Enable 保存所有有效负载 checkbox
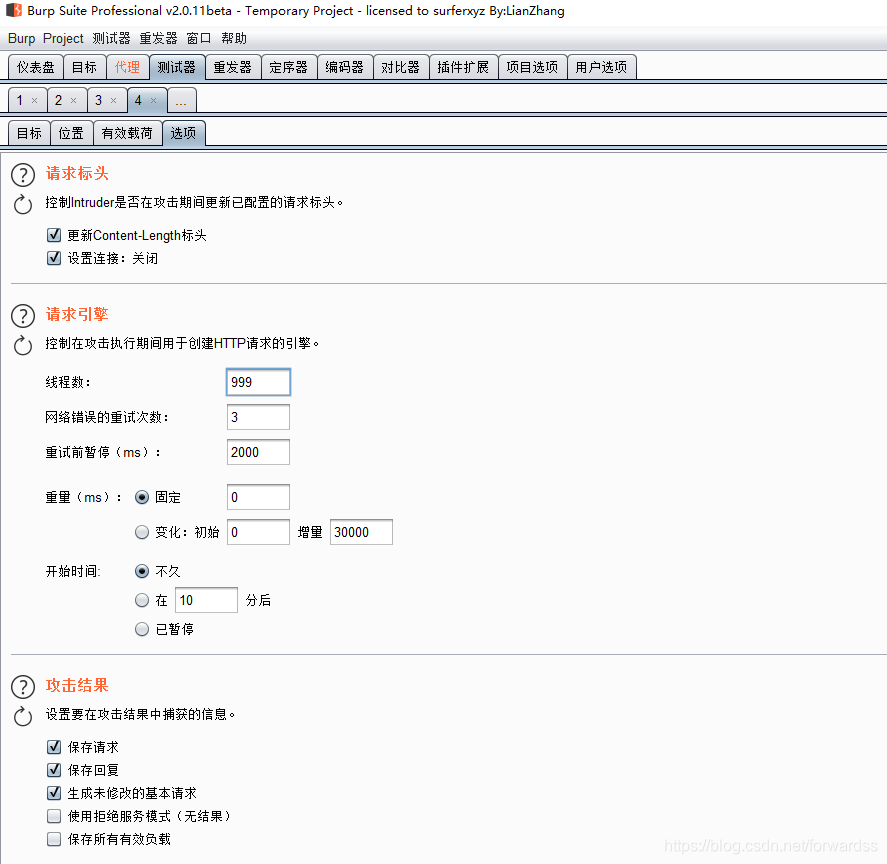 click(x=54, y=839)
